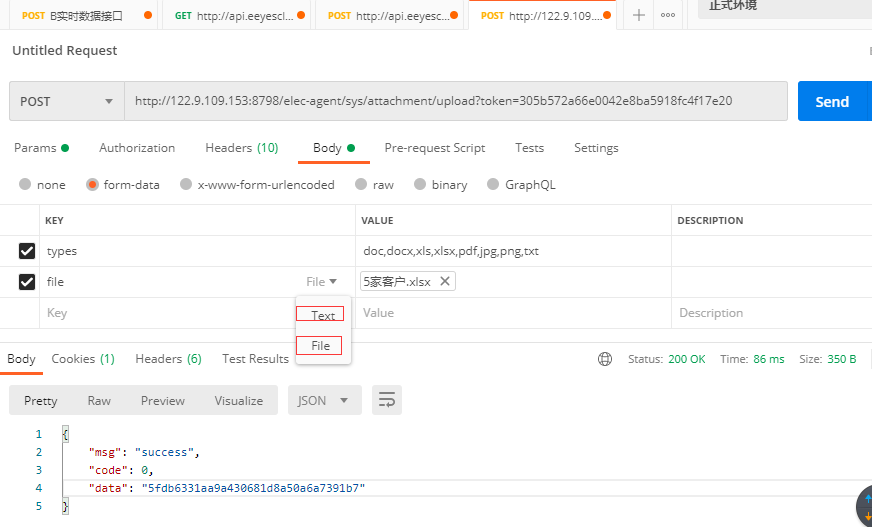
Task: Remove the attached 5家客户.xlsx file
Action: 445,281
